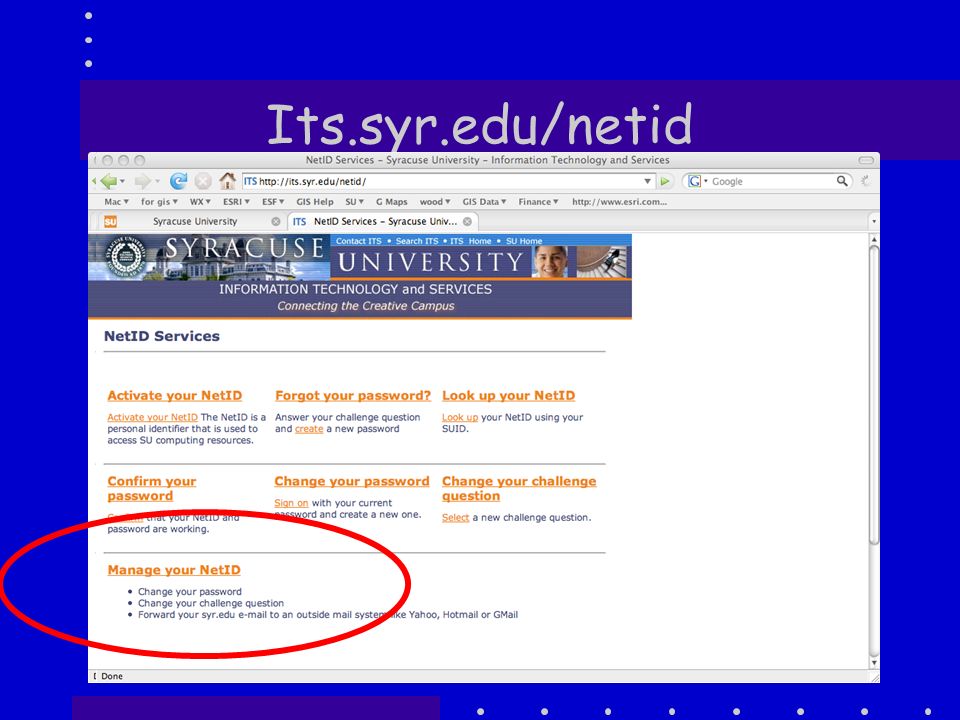Click the scroll-down arrow of page scrollbar
The image size is (960, 720).
point(874,662)
